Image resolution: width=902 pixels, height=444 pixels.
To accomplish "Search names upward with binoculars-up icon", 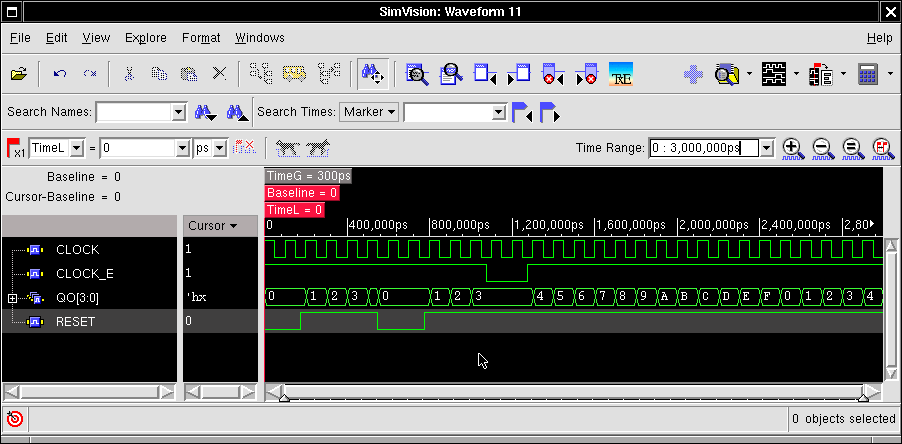I will (238, 112).
